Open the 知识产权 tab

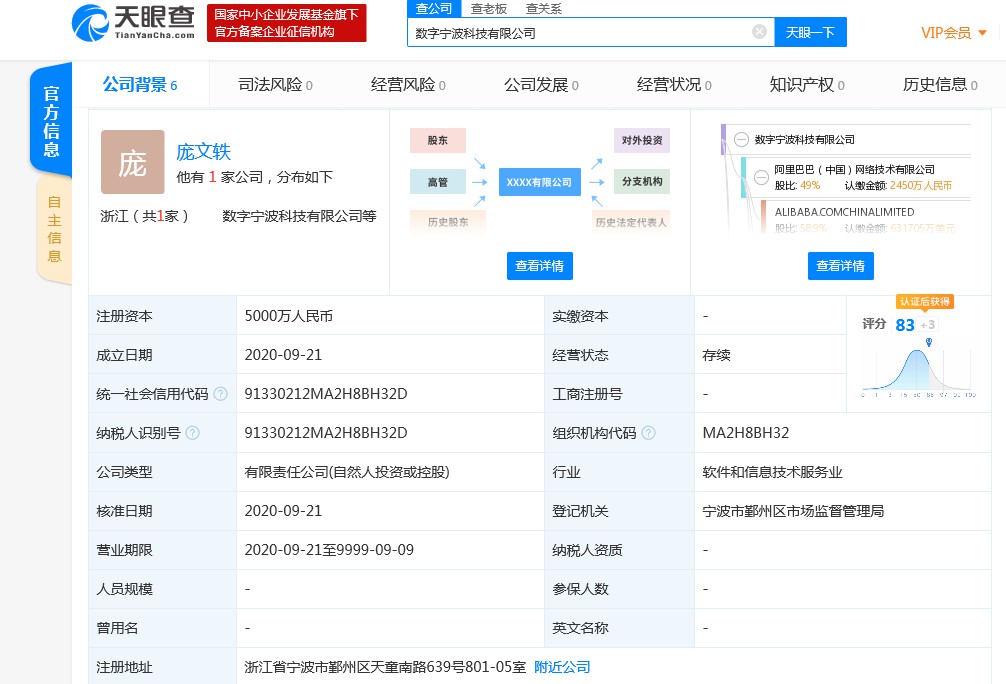coord(806,85)
